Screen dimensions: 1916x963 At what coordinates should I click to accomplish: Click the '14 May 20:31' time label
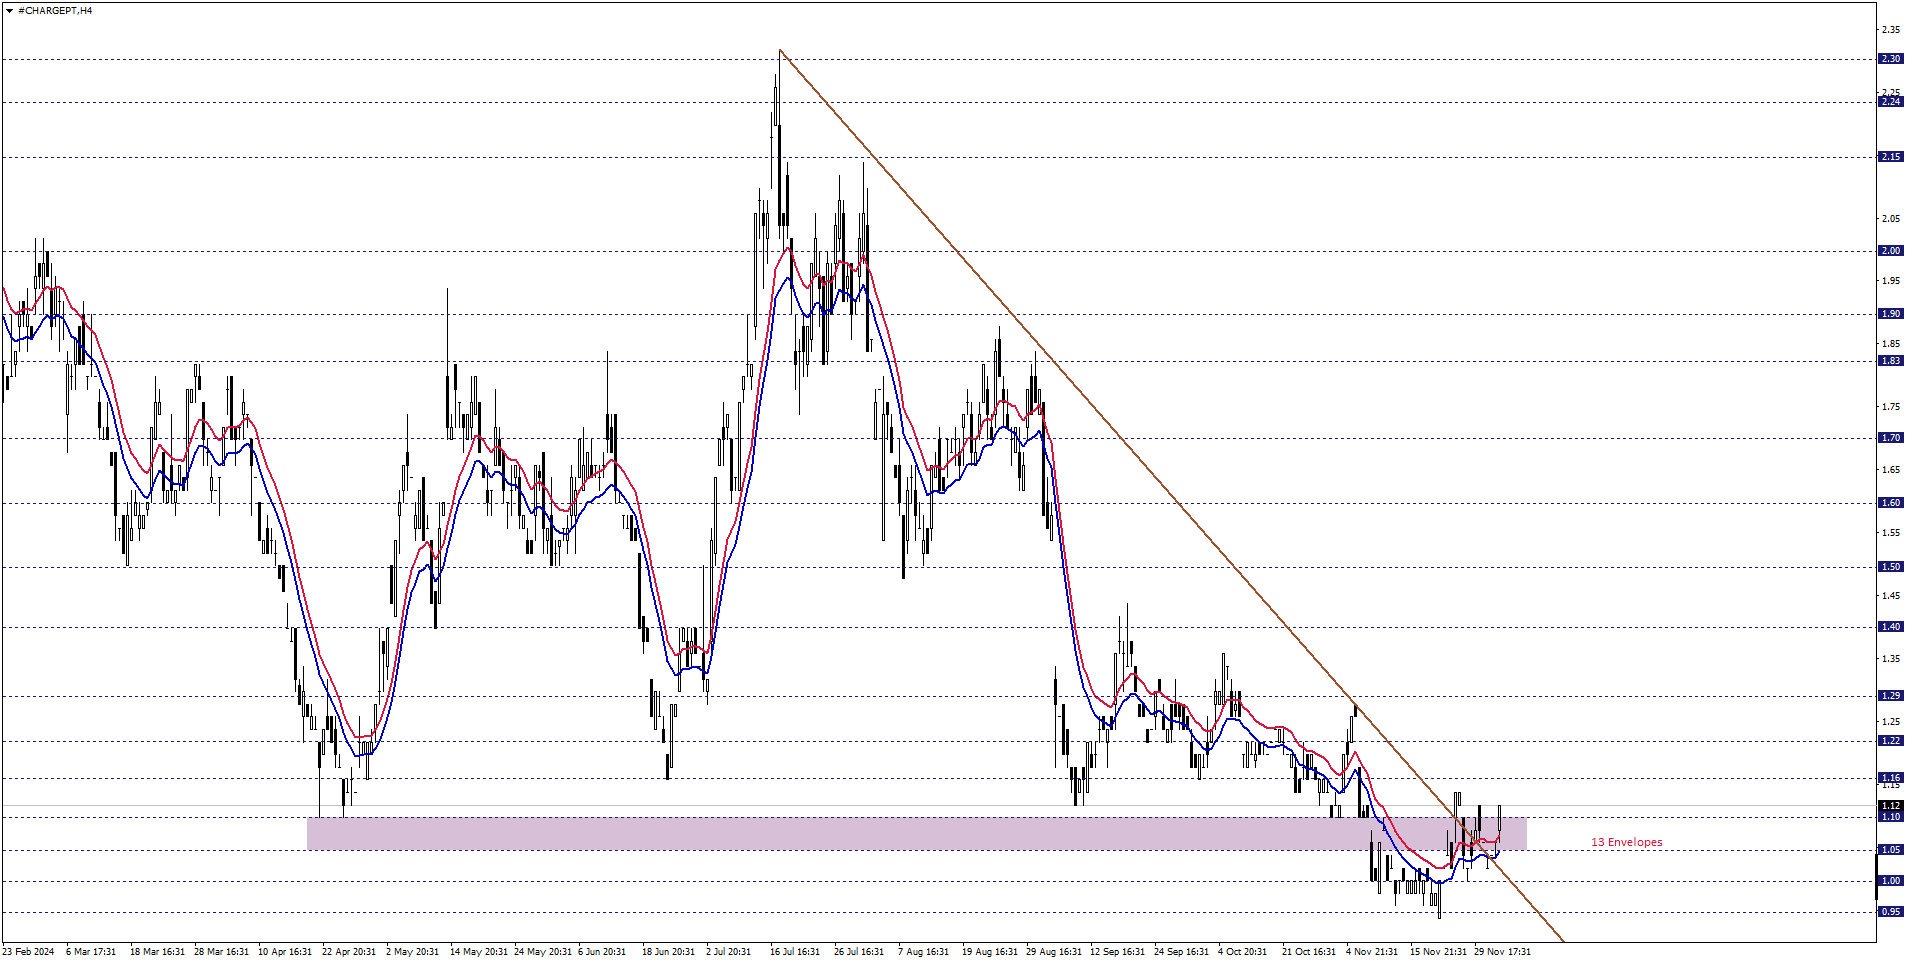(x=479, y=952)
